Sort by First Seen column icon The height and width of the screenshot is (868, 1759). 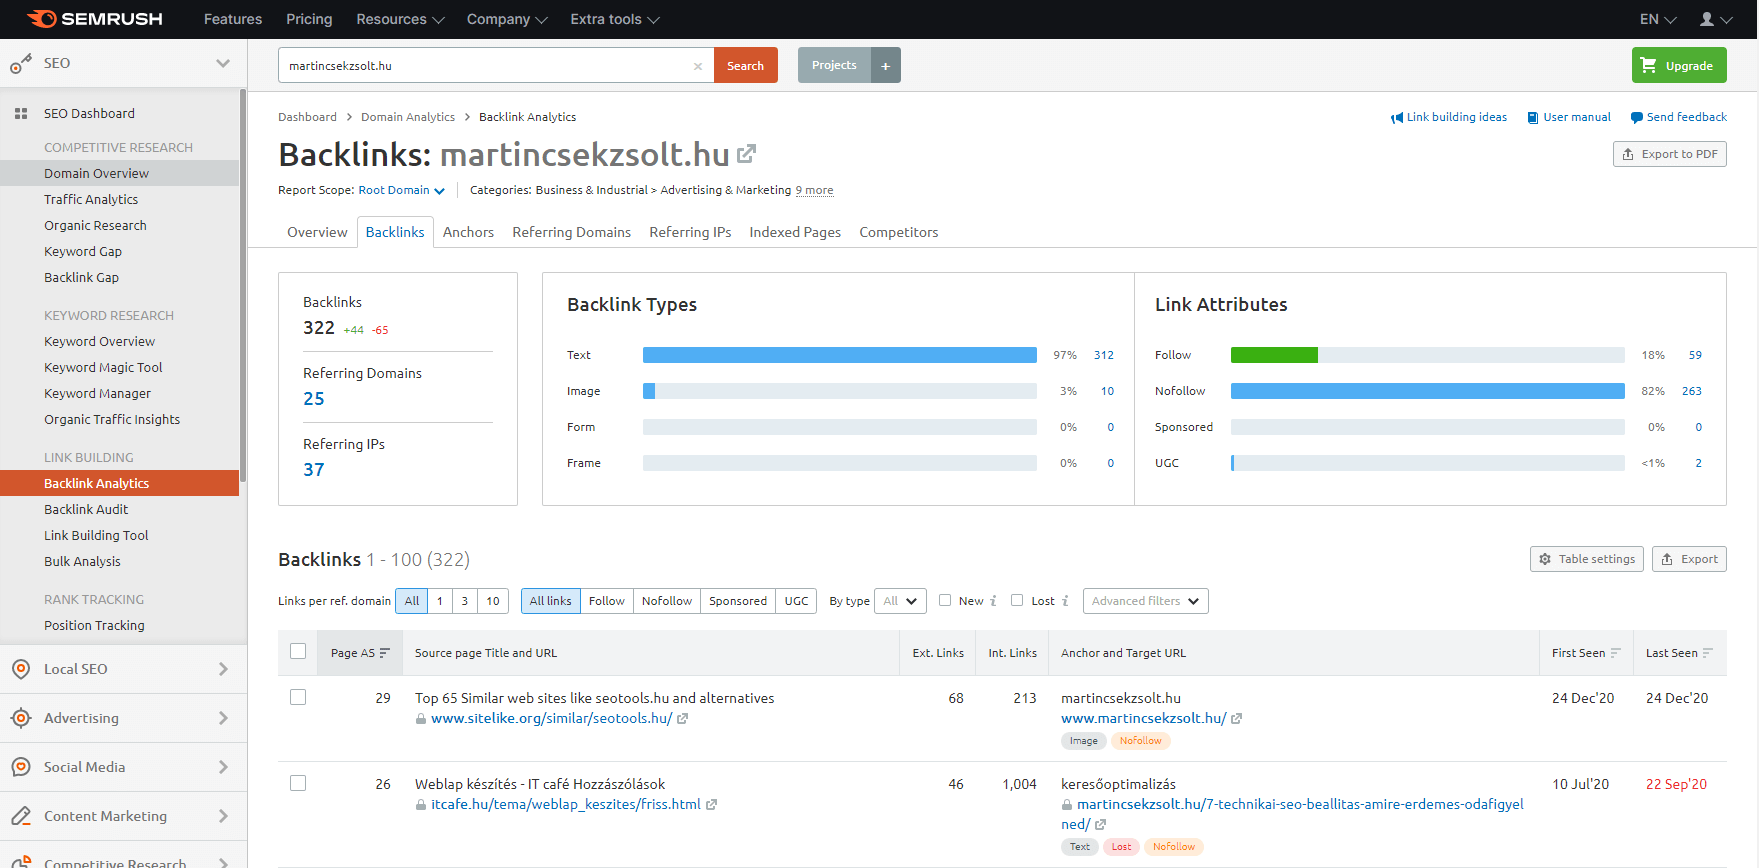pyautogui.click(x=1615, y=653)
